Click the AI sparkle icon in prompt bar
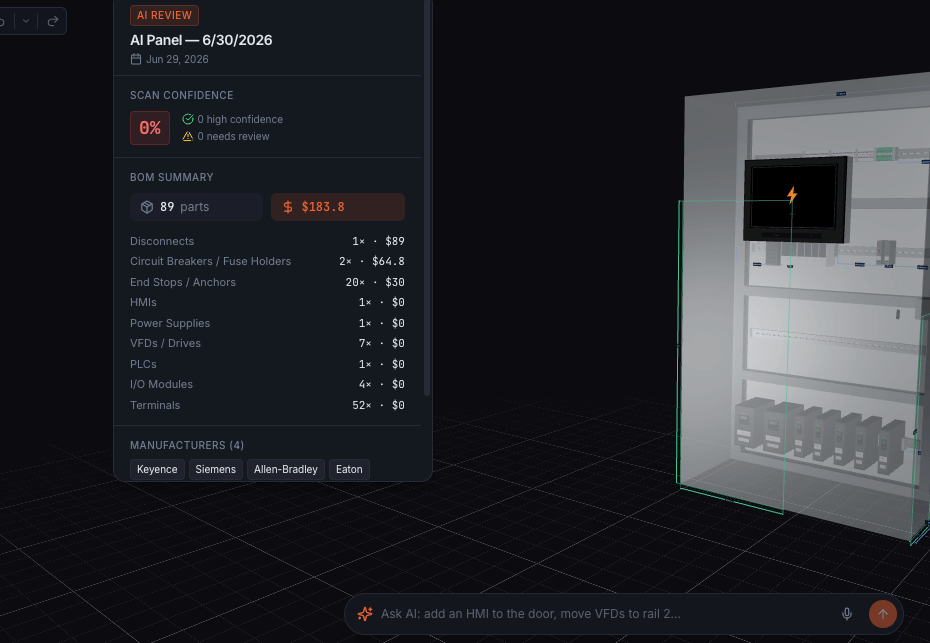 point(365,614)
